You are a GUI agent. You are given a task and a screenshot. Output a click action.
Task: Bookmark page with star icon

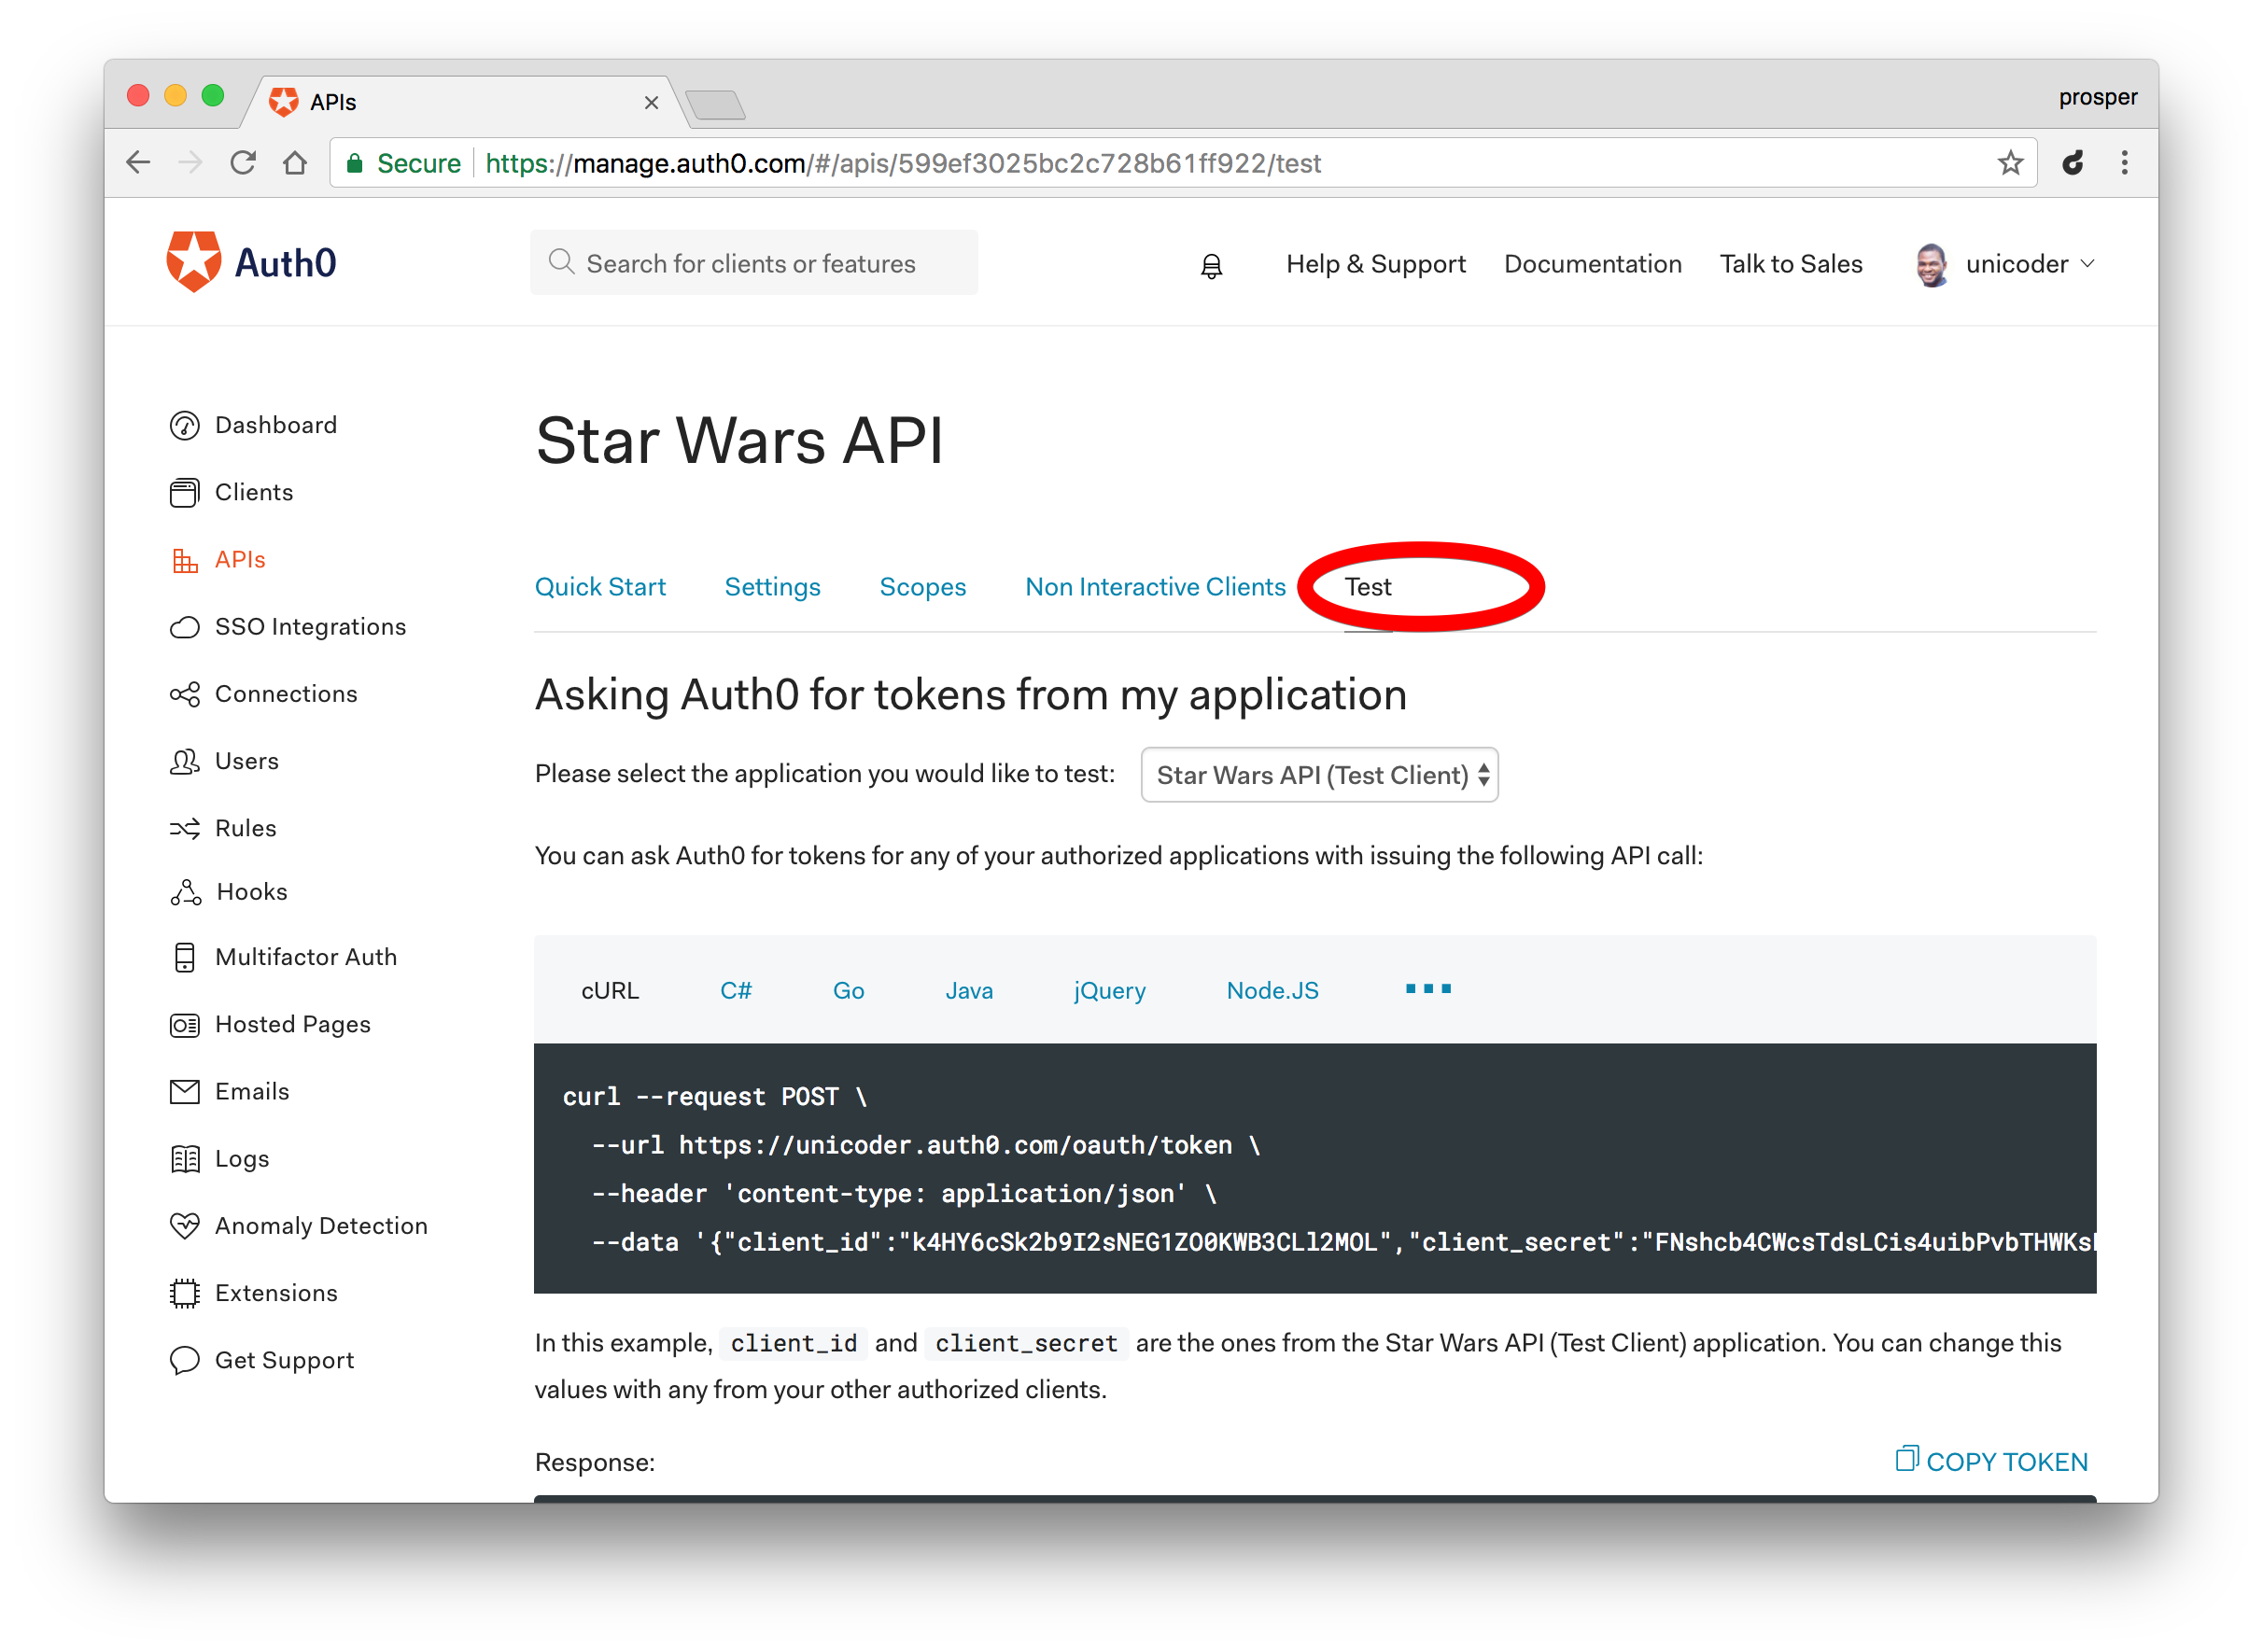coord(2010,163)
